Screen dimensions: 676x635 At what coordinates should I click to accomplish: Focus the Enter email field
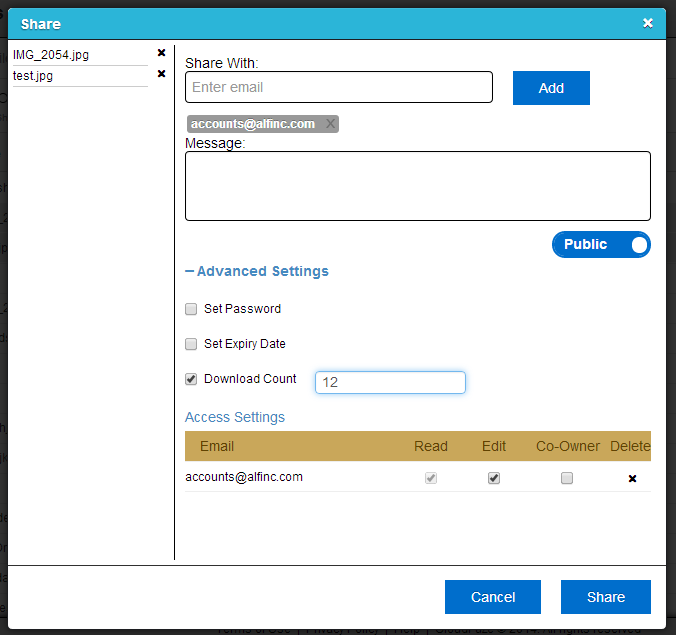pyautogui.click(x=339, y=87)
